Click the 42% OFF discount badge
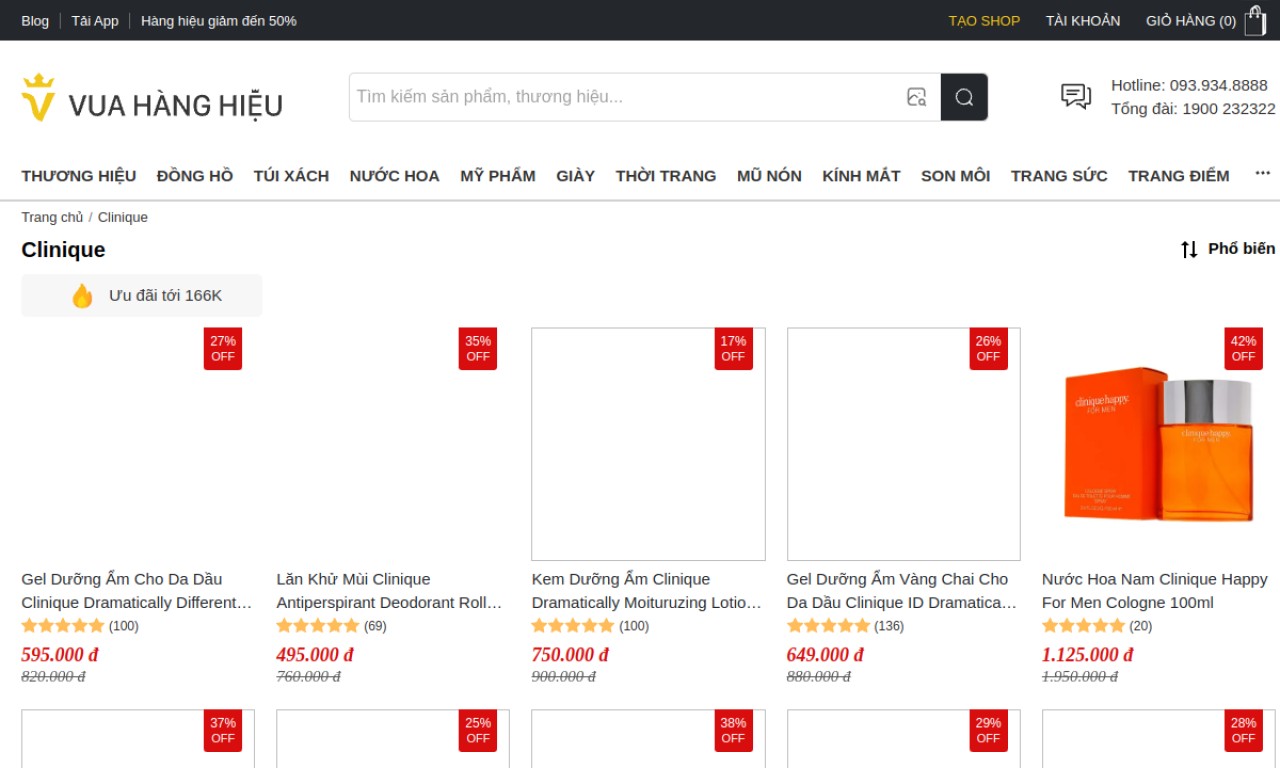Image resolution: width=1280 pixels, height=768 pixels. click(x=1243, y=349)
